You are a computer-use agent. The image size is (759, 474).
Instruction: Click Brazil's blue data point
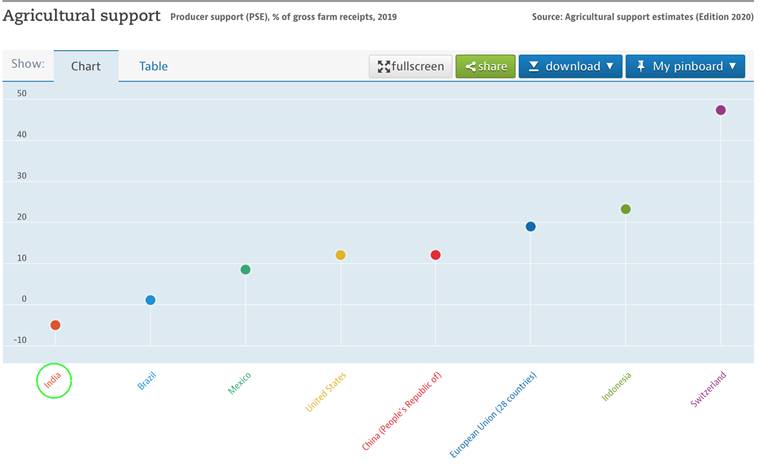[x=150, y=300]
